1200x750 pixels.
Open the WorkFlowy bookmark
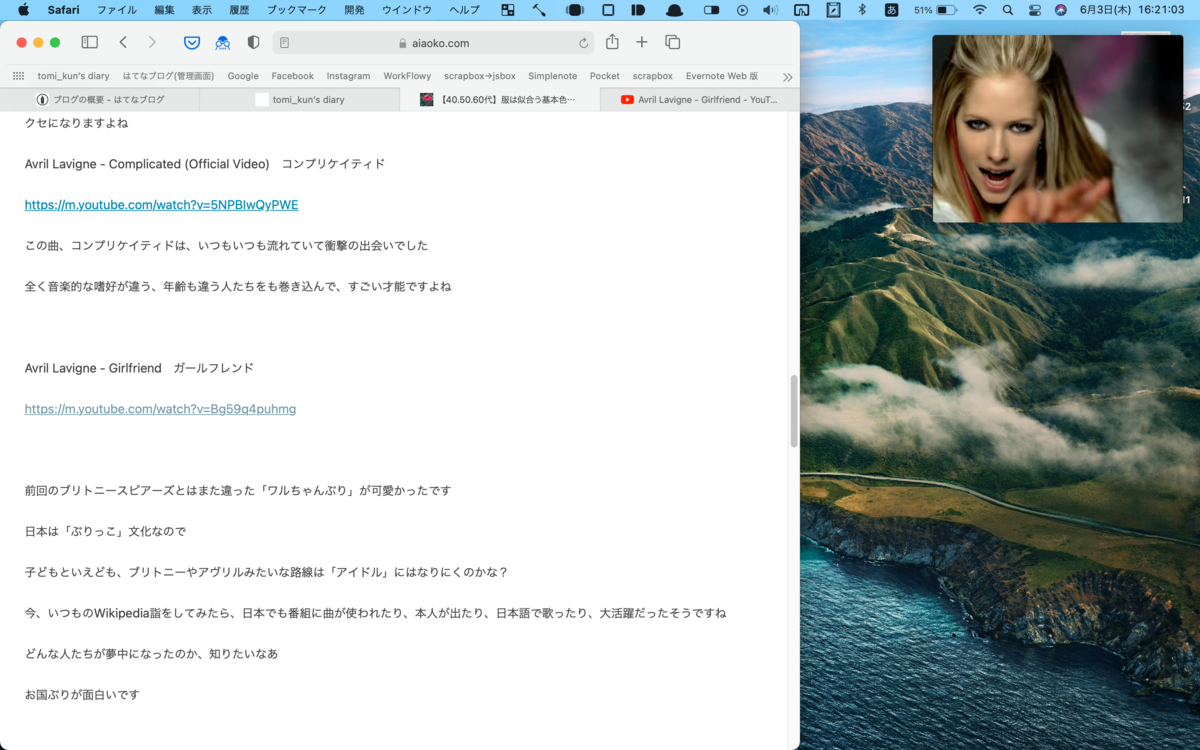pos(407,76)
